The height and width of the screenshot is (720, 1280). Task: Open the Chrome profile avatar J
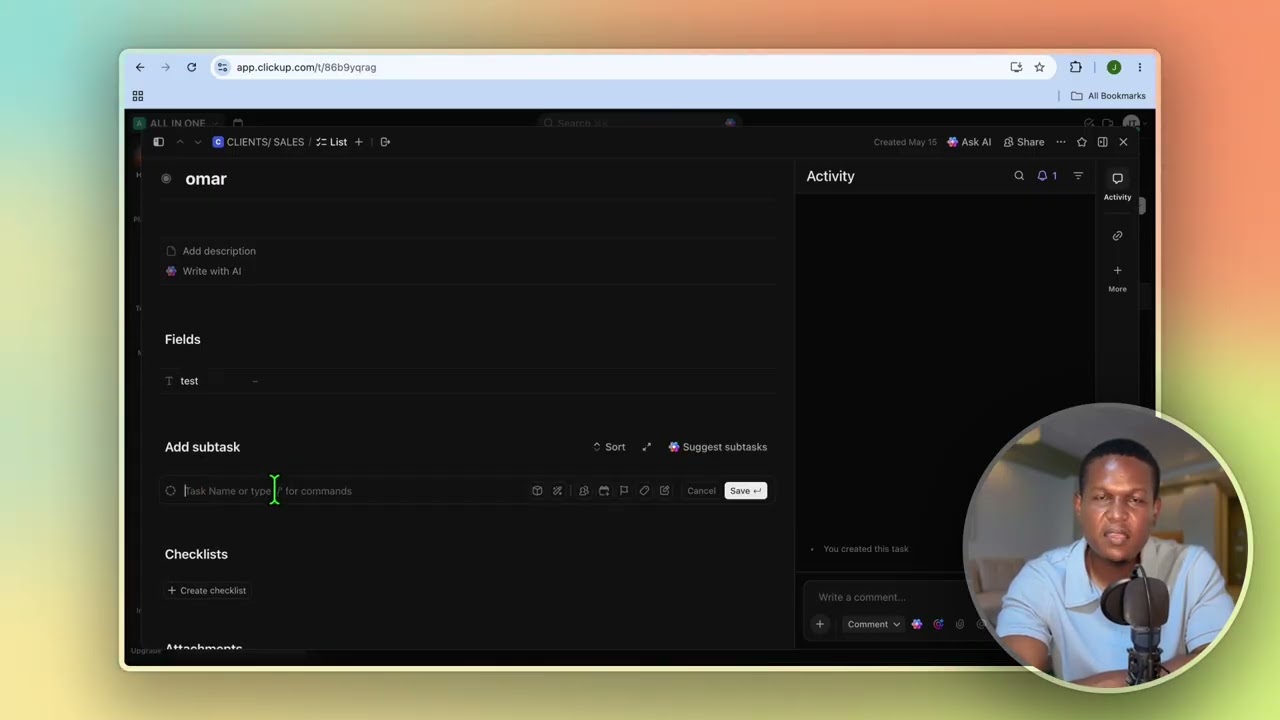[1114, 67]
